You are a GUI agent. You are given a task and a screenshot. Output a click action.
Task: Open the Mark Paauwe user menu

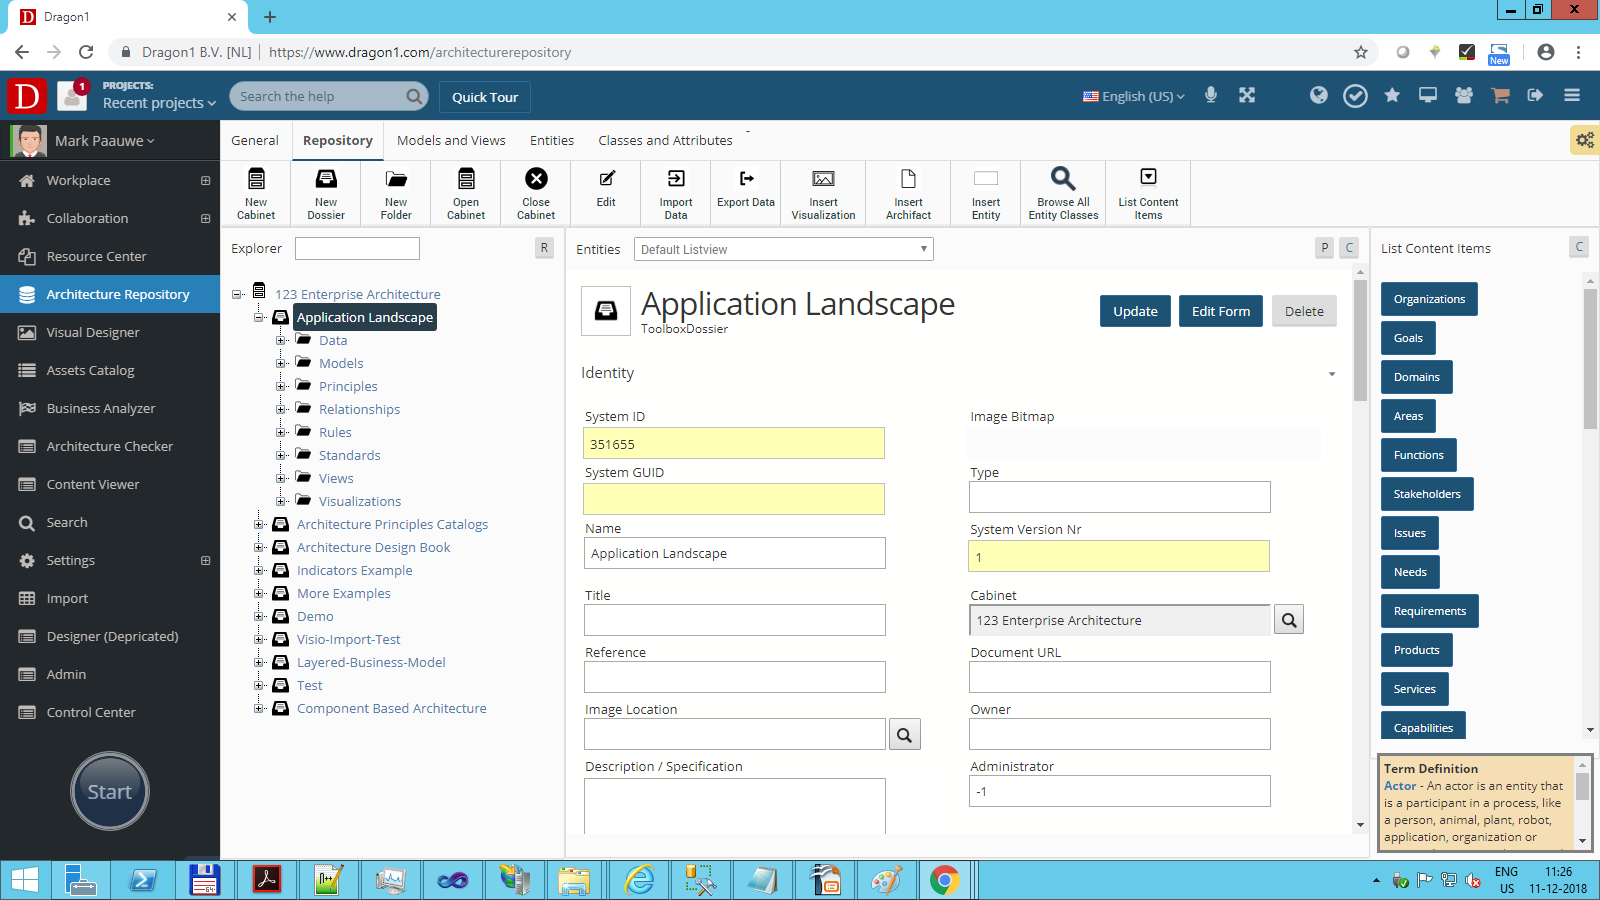pyautogui.click(x=105, y=141)
